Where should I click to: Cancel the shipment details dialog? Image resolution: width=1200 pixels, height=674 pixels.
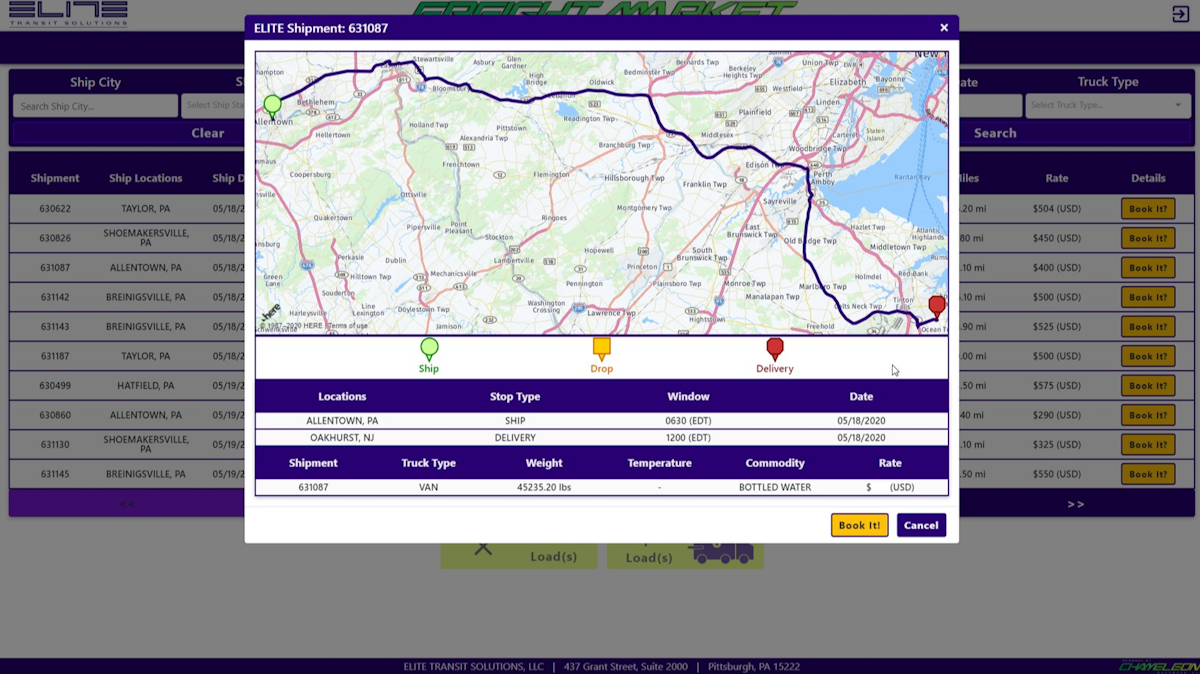(921, 524)
